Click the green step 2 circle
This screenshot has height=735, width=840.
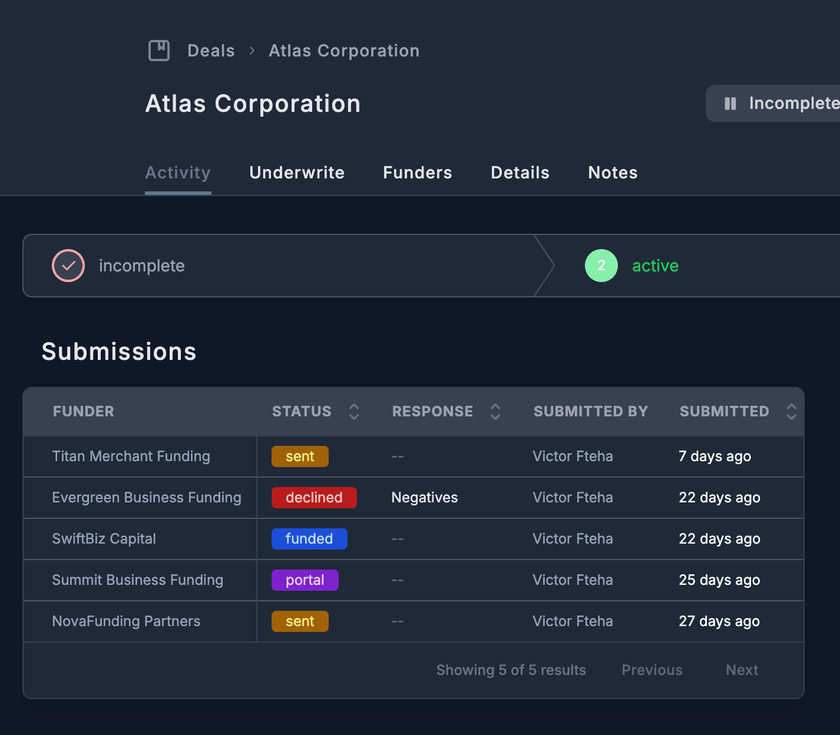(601, 266)
